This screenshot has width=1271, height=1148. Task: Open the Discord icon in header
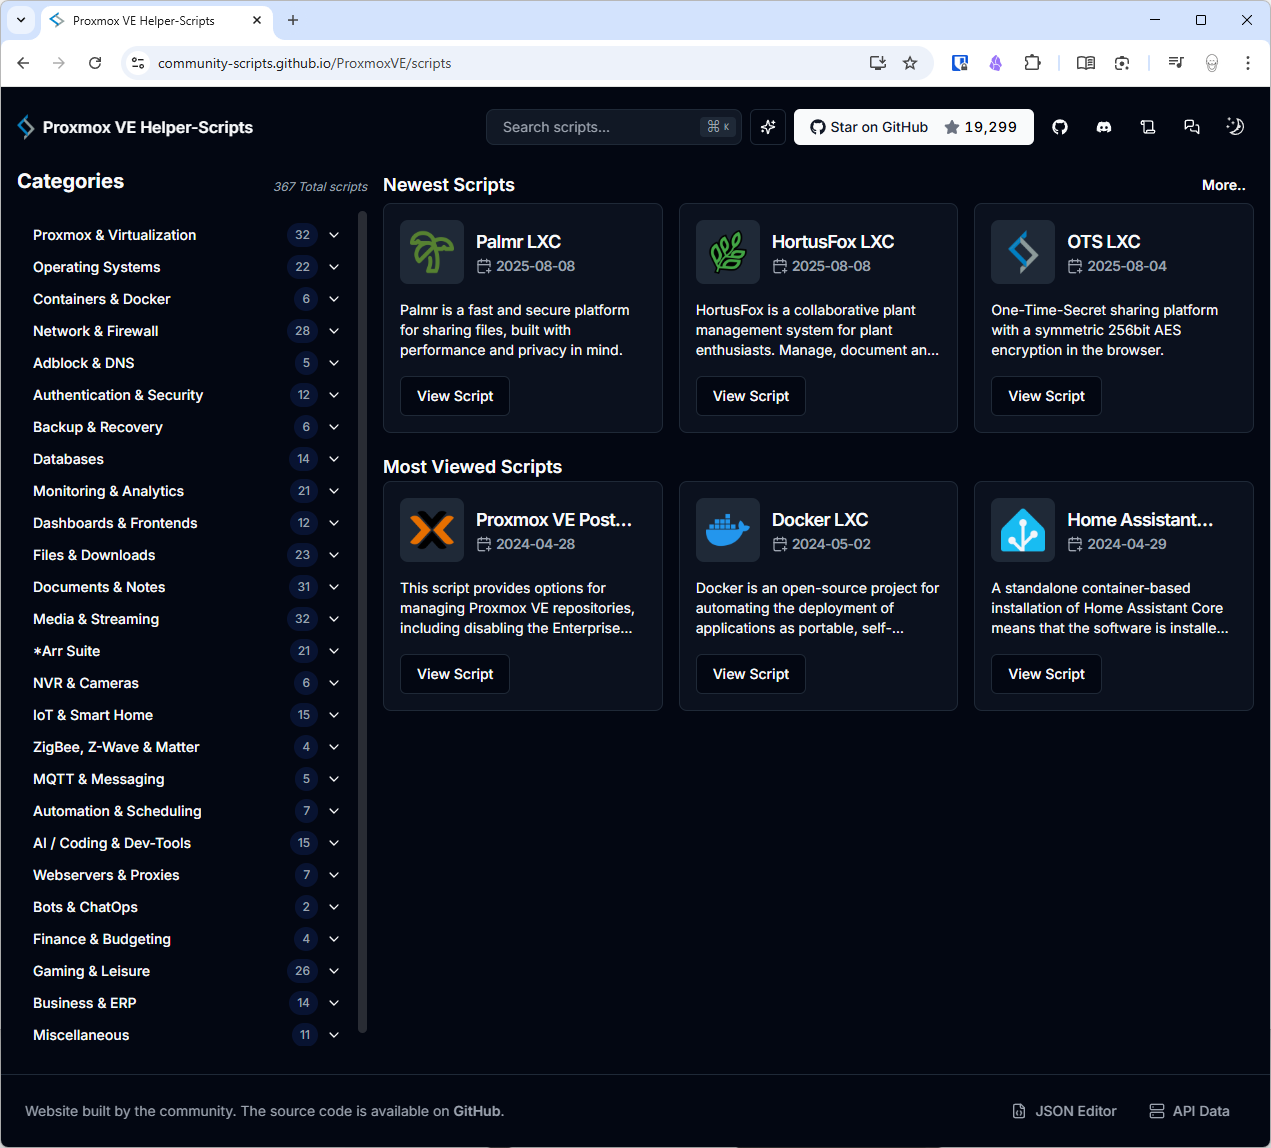click(1104, 127)
